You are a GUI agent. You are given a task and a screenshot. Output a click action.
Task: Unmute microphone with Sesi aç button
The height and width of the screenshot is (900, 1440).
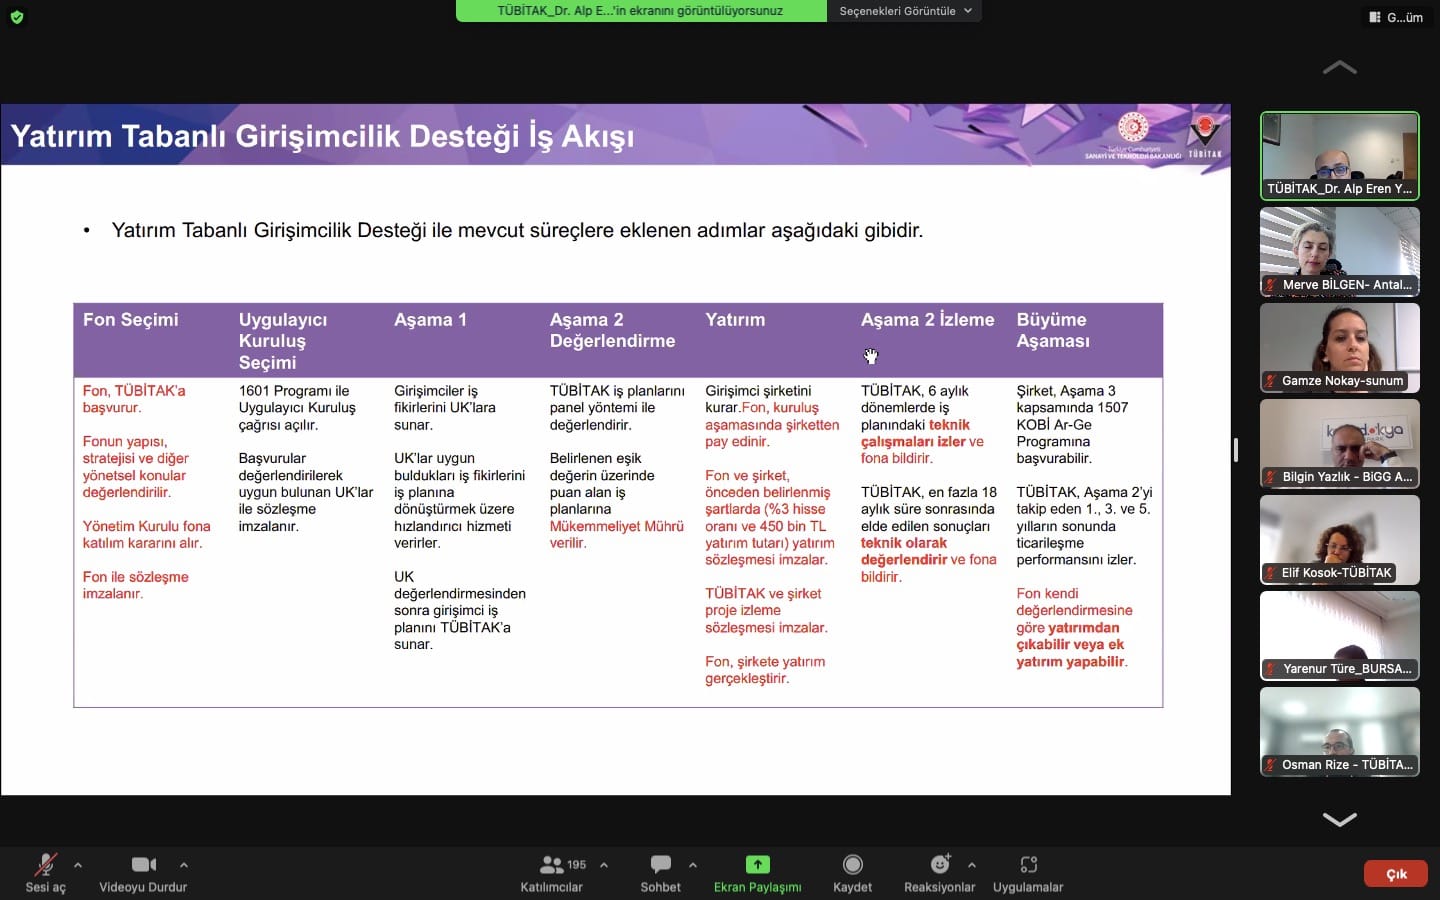45,872
